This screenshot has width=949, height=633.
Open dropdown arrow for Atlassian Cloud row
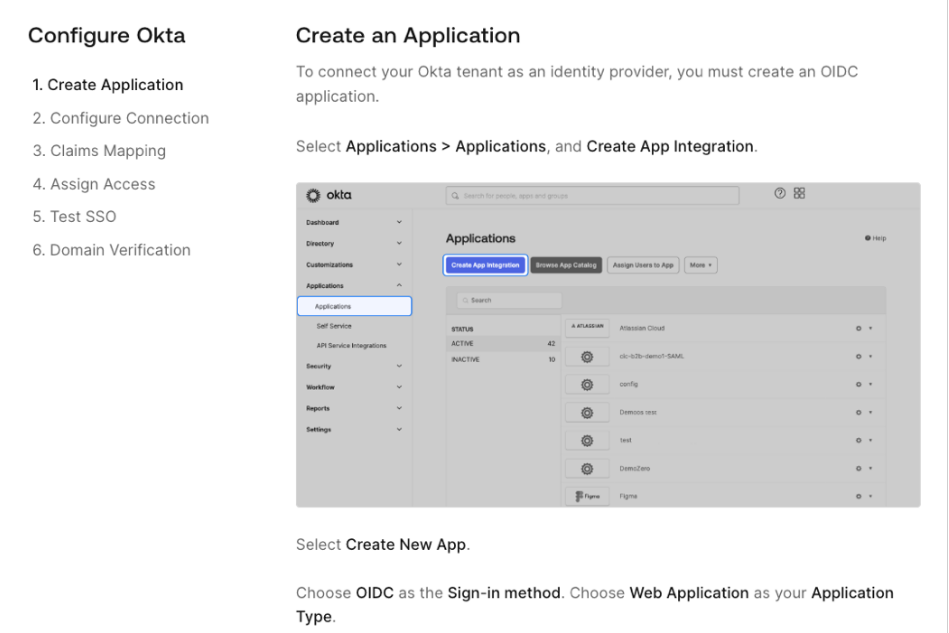871,328
